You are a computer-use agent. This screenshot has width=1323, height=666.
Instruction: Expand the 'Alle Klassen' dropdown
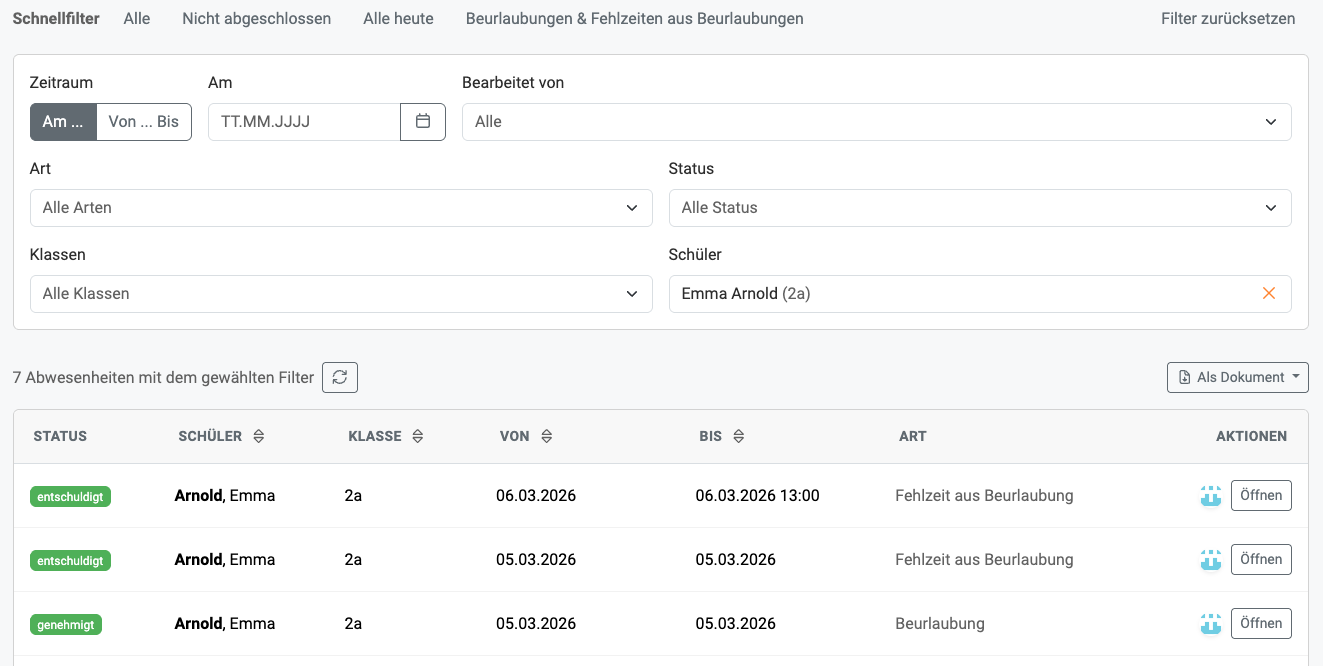(x=341, y=294)
